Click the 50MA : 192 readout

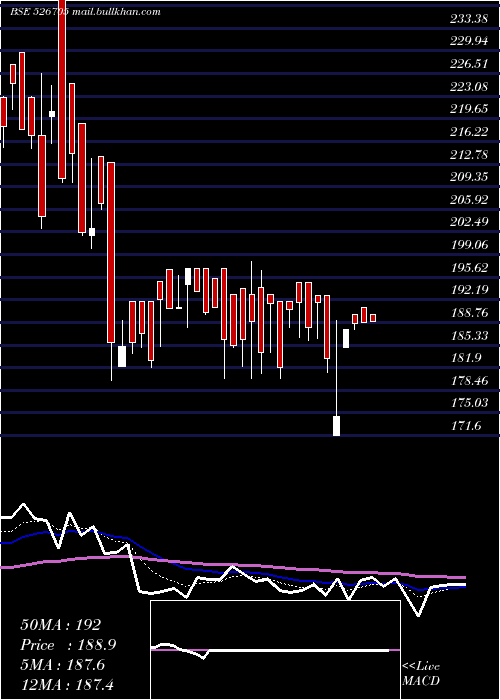(x=61, y=625)
